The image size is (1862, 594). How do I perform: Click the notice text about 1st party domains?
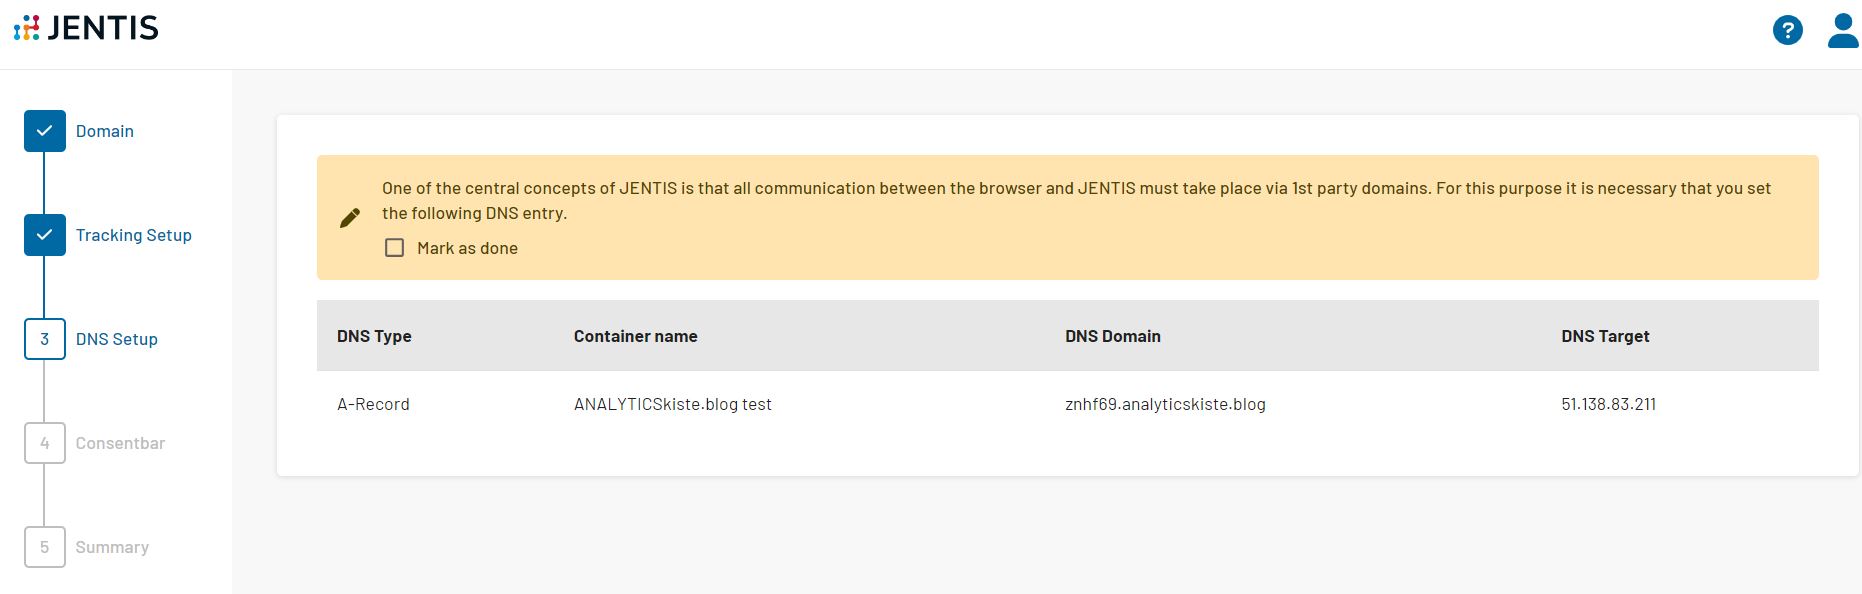click(x=1076, y=200)
